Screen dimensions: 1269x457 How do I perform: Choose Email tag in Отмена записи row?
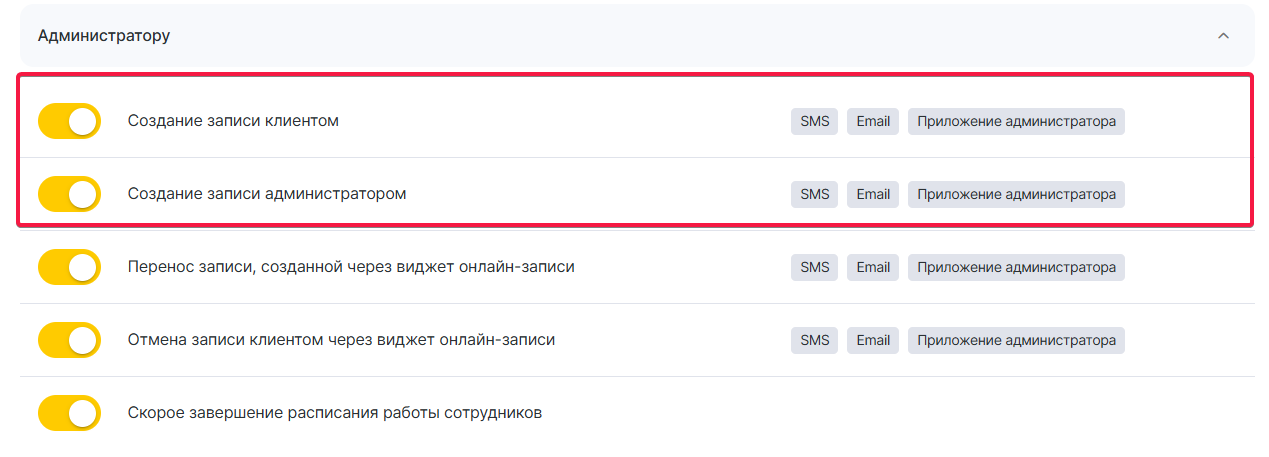point(873,340)
